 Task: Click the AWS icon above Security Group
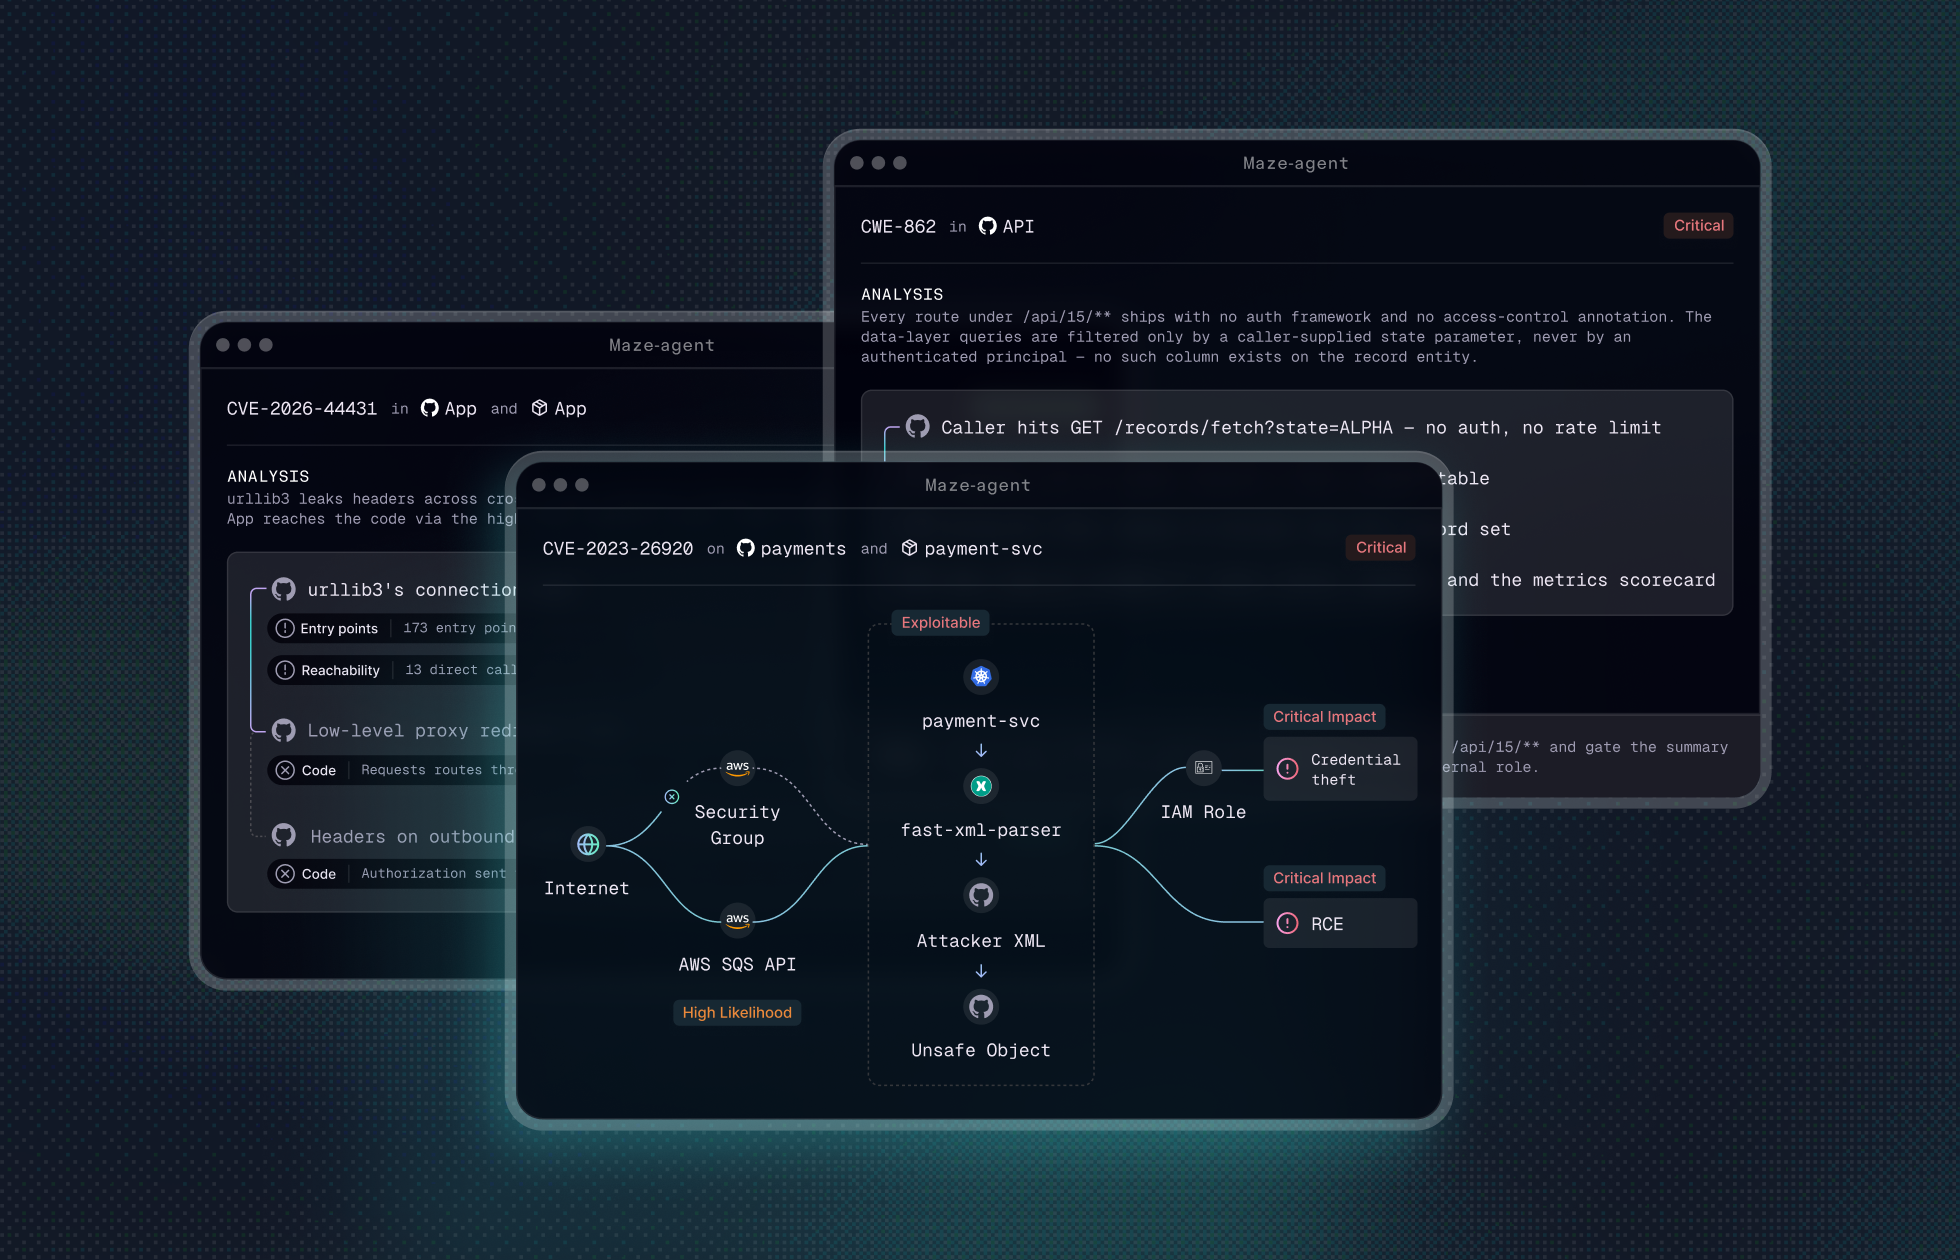[737, 767]
